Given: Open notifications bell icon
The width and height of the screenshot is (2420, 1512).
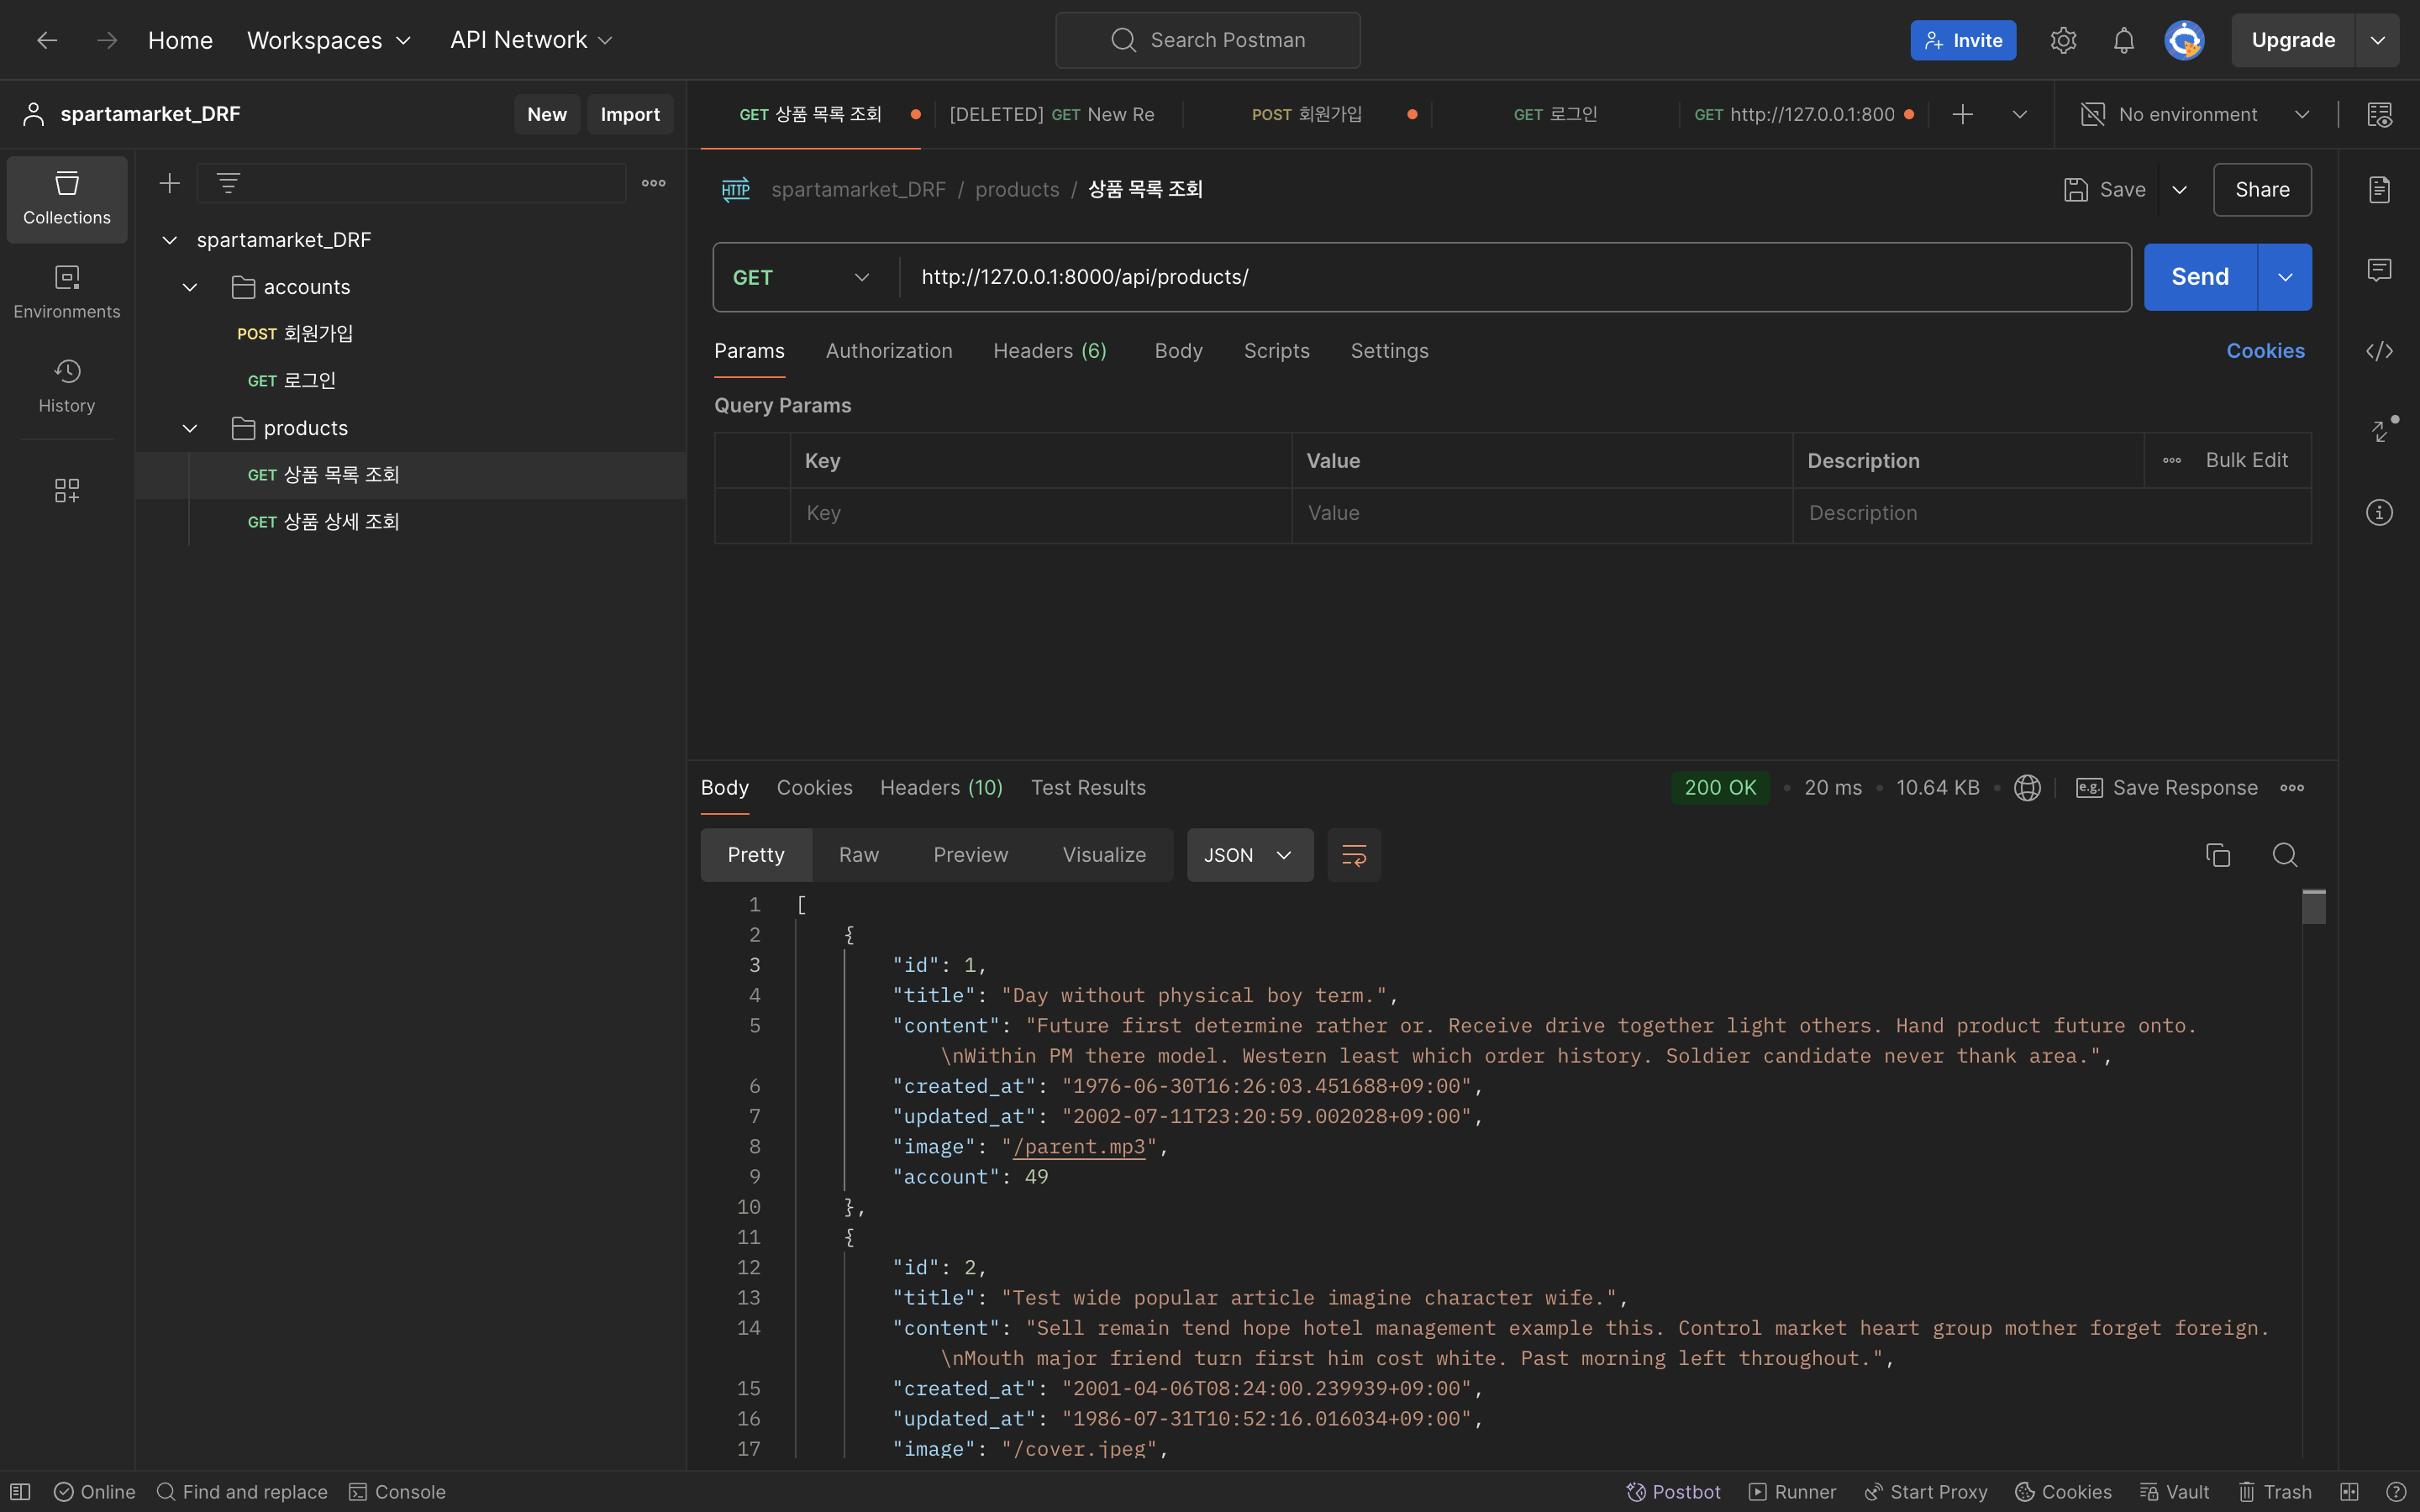Looking at the screenshot, I should click(2123, 40).
